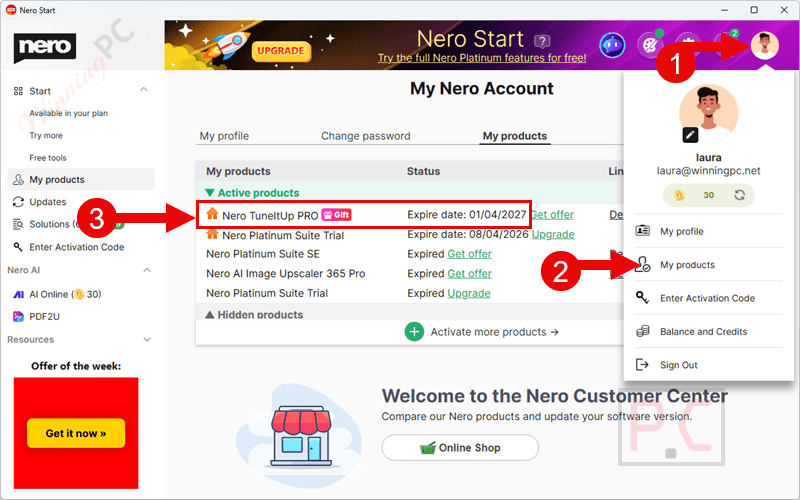Click the home icon next to Nero TuneItUp PRO
Viewport: 800px width, 500px height.
coord(212,214)
